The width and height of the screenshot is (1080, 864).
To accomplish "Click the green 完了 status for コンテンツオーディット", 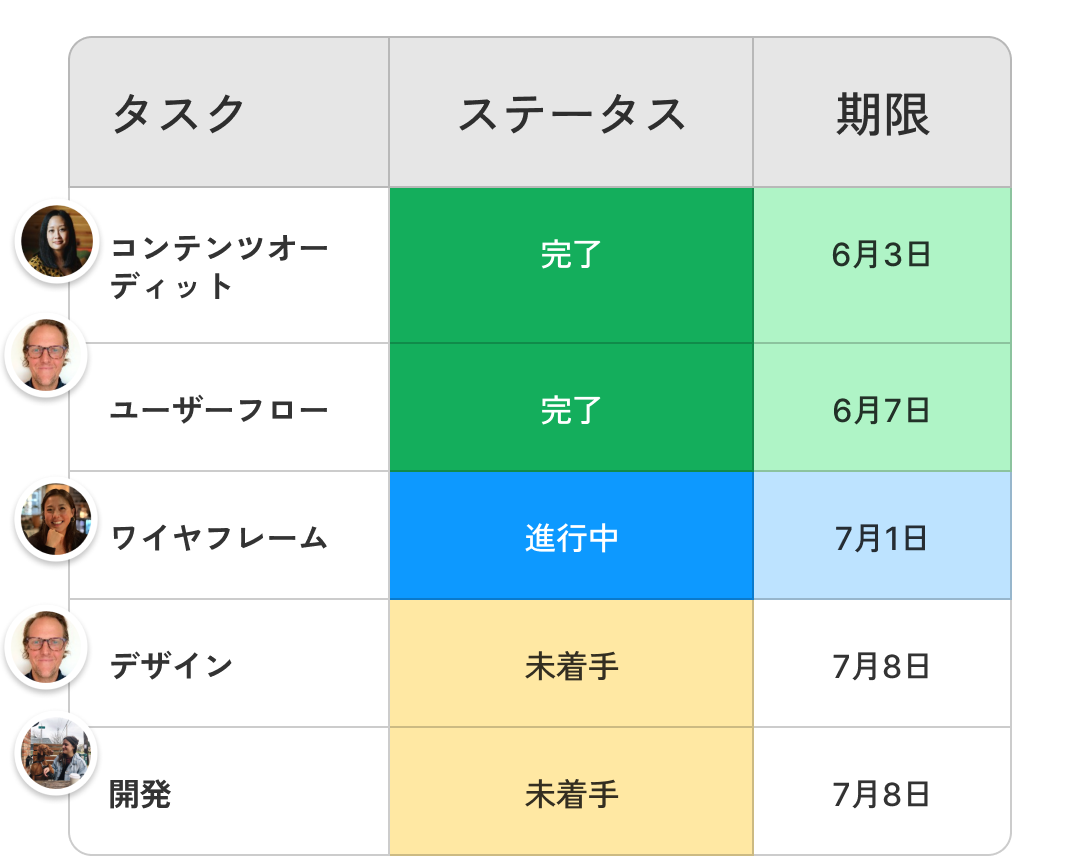I will click(571, 256).
